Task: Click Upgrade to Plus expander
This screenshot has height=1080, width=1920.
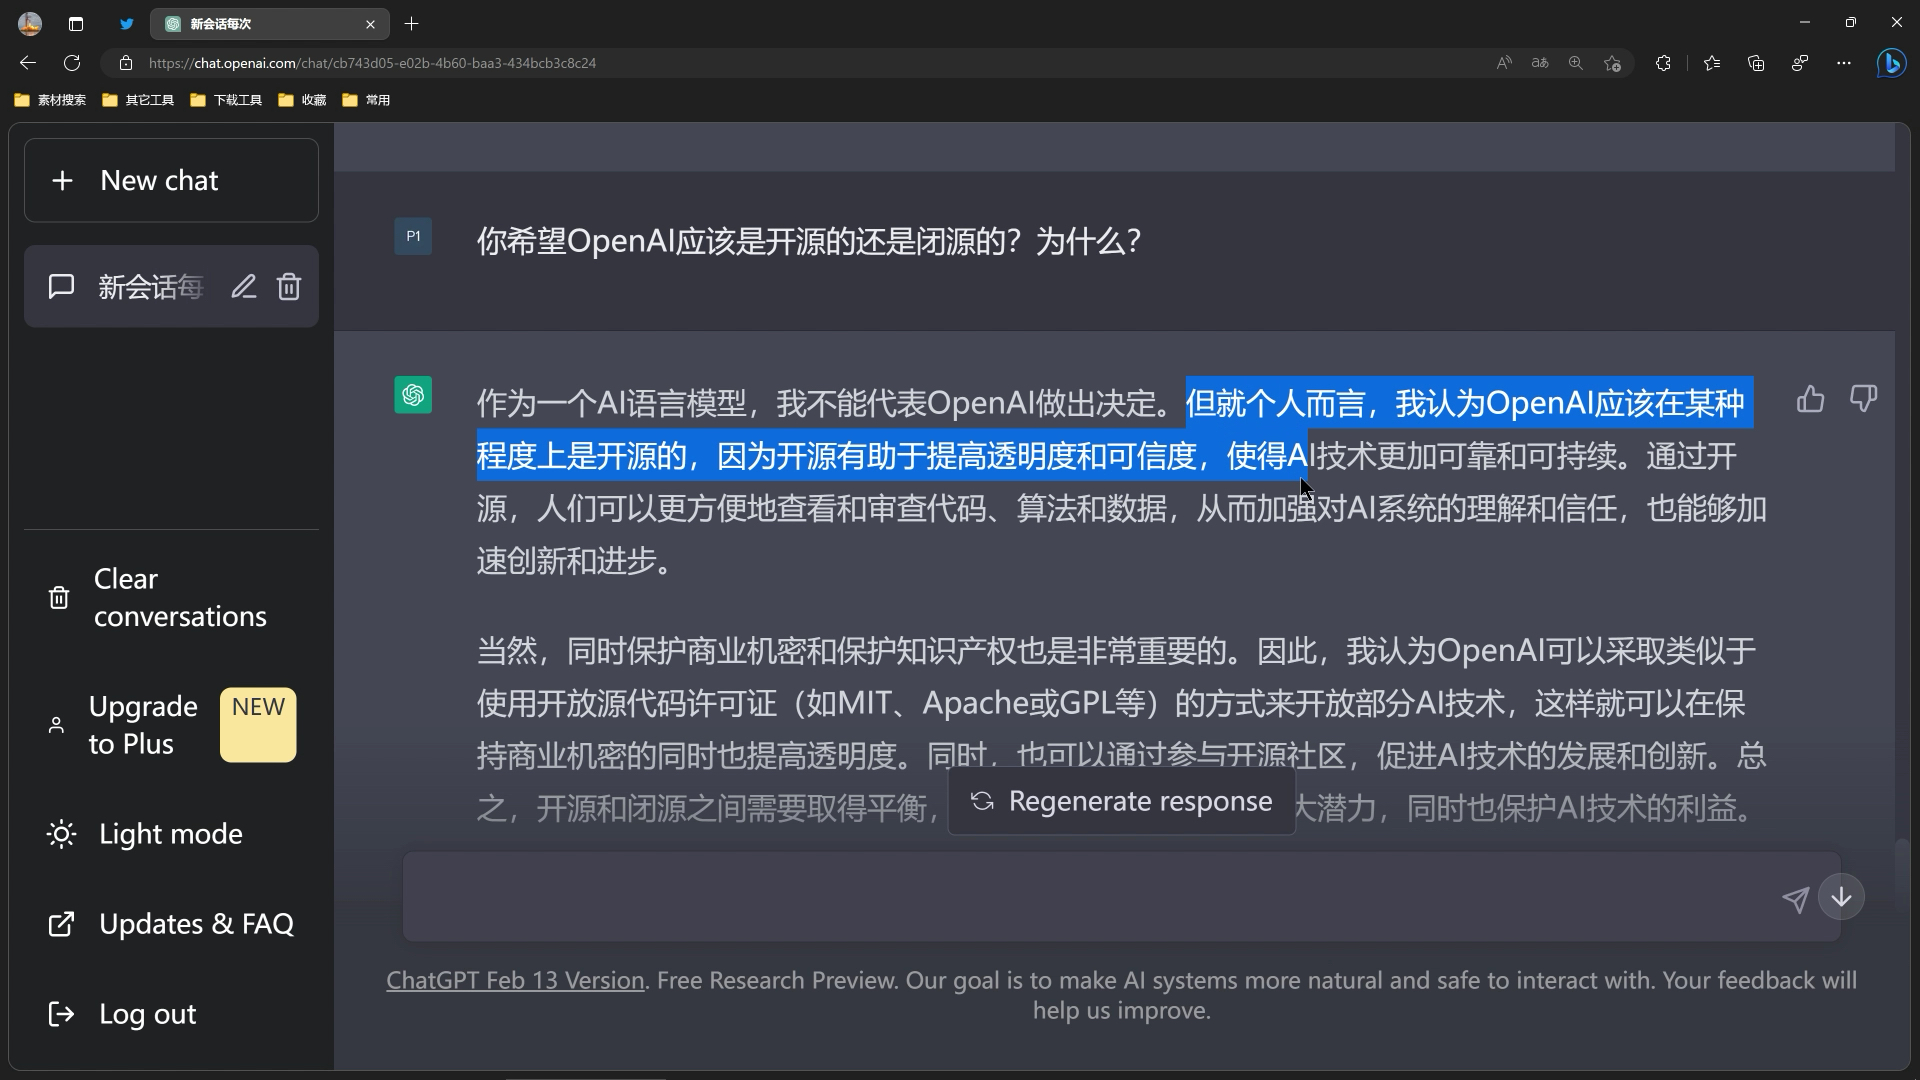Action: point(169,725)
